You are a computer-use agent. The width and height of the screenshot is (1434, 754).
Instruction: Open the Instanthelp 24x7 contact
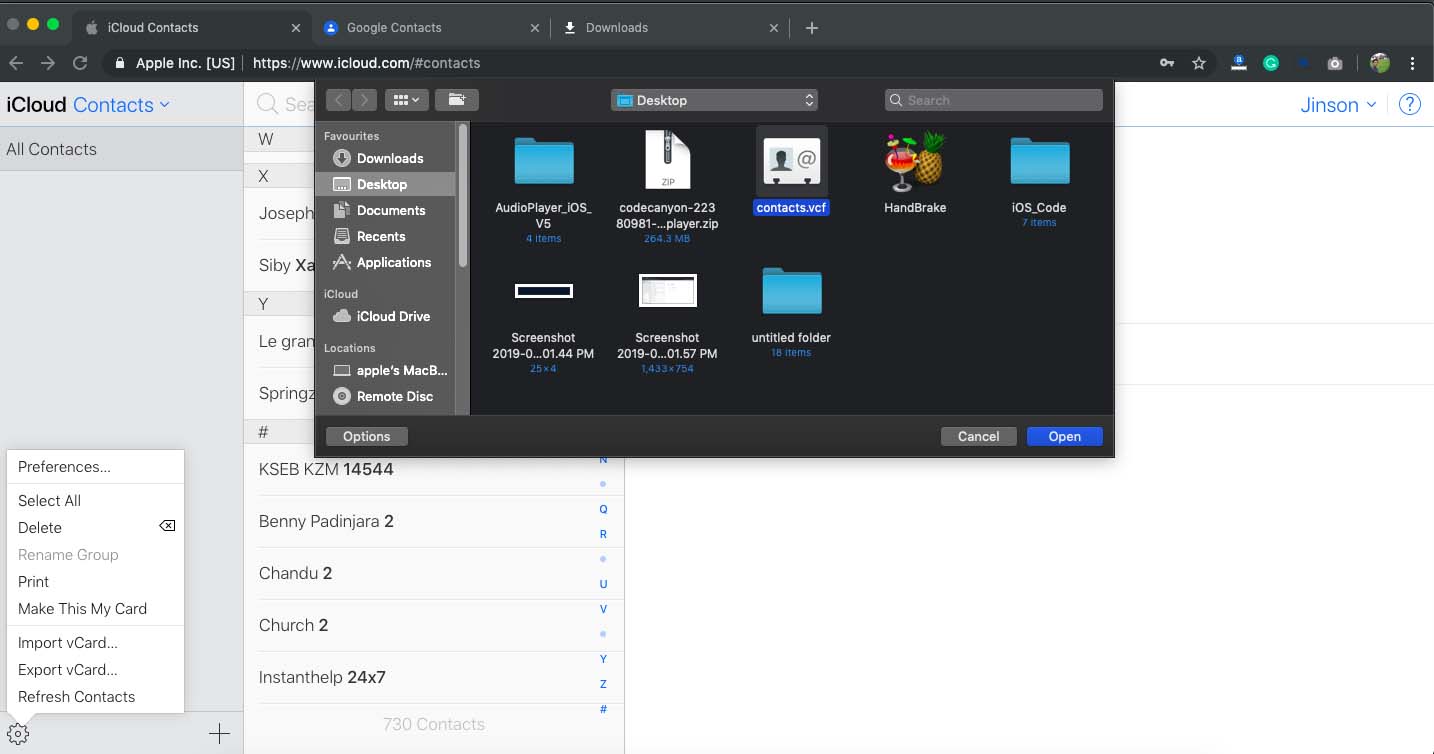point(434,677)
